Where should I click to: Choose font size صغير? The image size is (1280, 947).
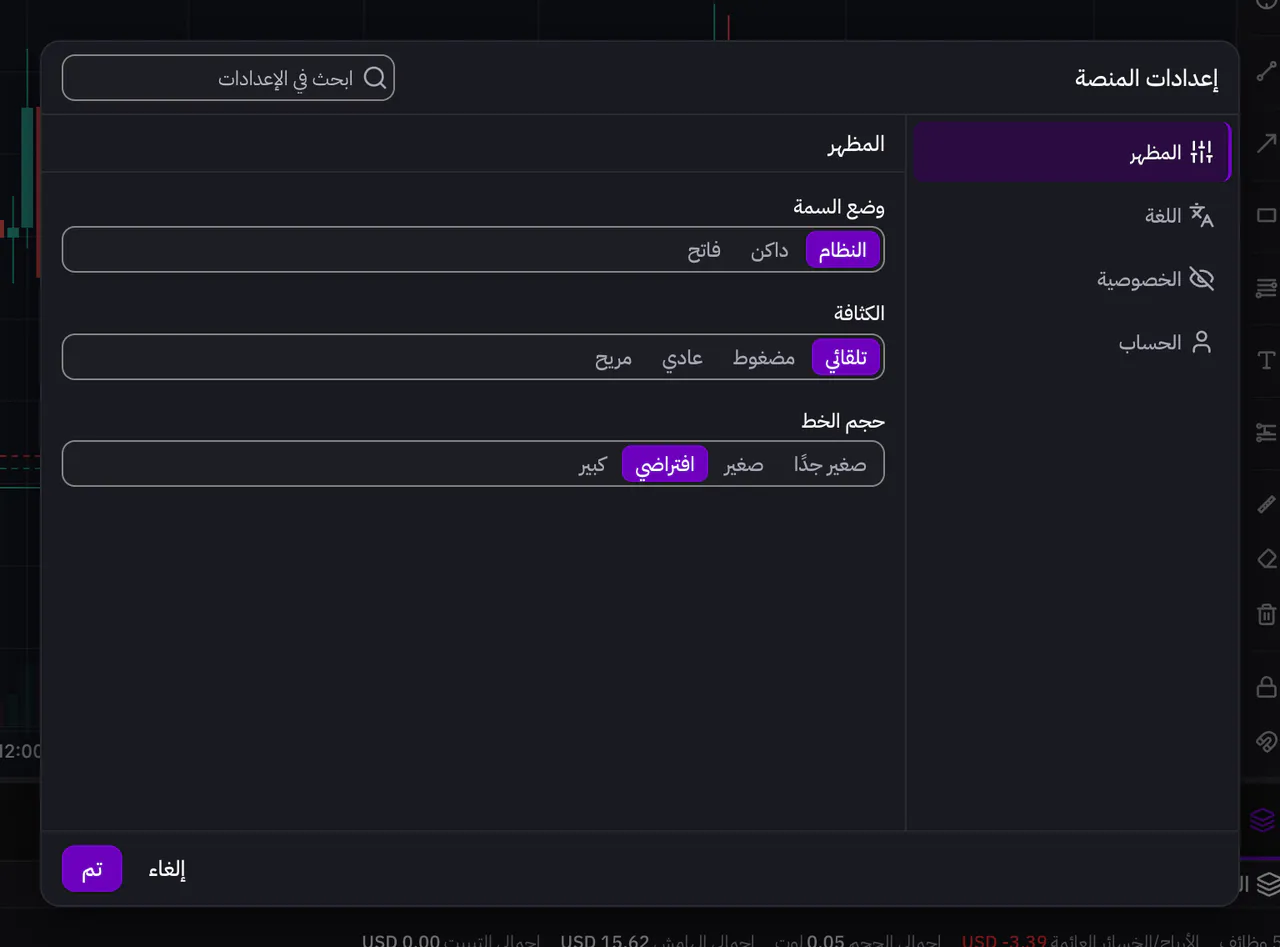(x=744, y=464)
